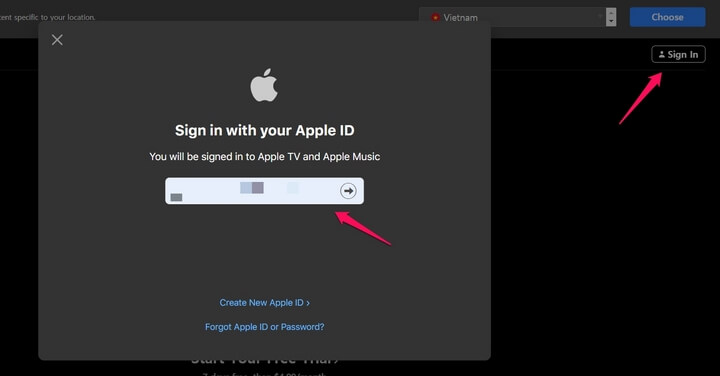
Task: Click the blue Choose button
Action: (x=667, y=17)
